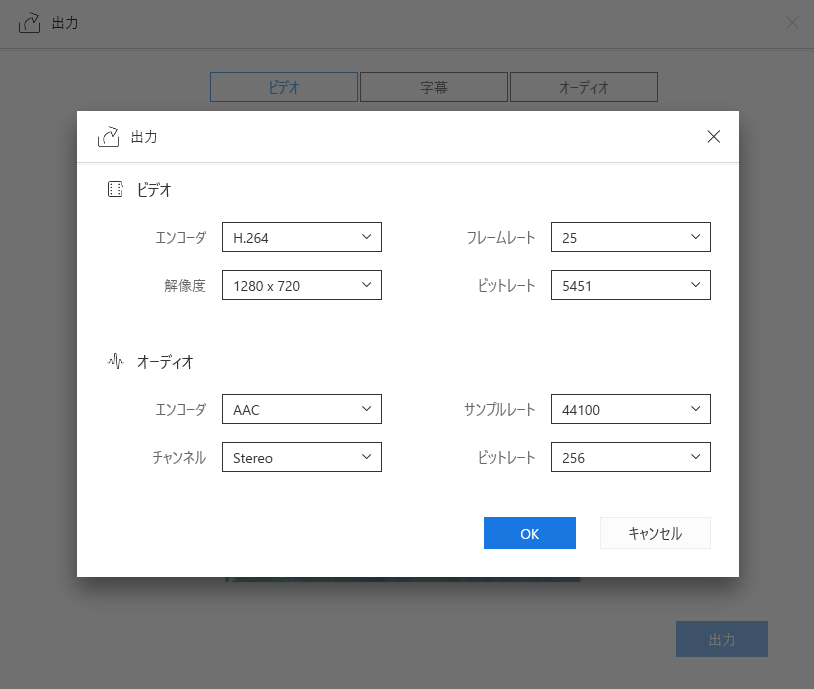The width and height of the screenshot is (814, 689).
Task: Expand the サンプルレート 44100 dropdown
Action: pos(630,409)
